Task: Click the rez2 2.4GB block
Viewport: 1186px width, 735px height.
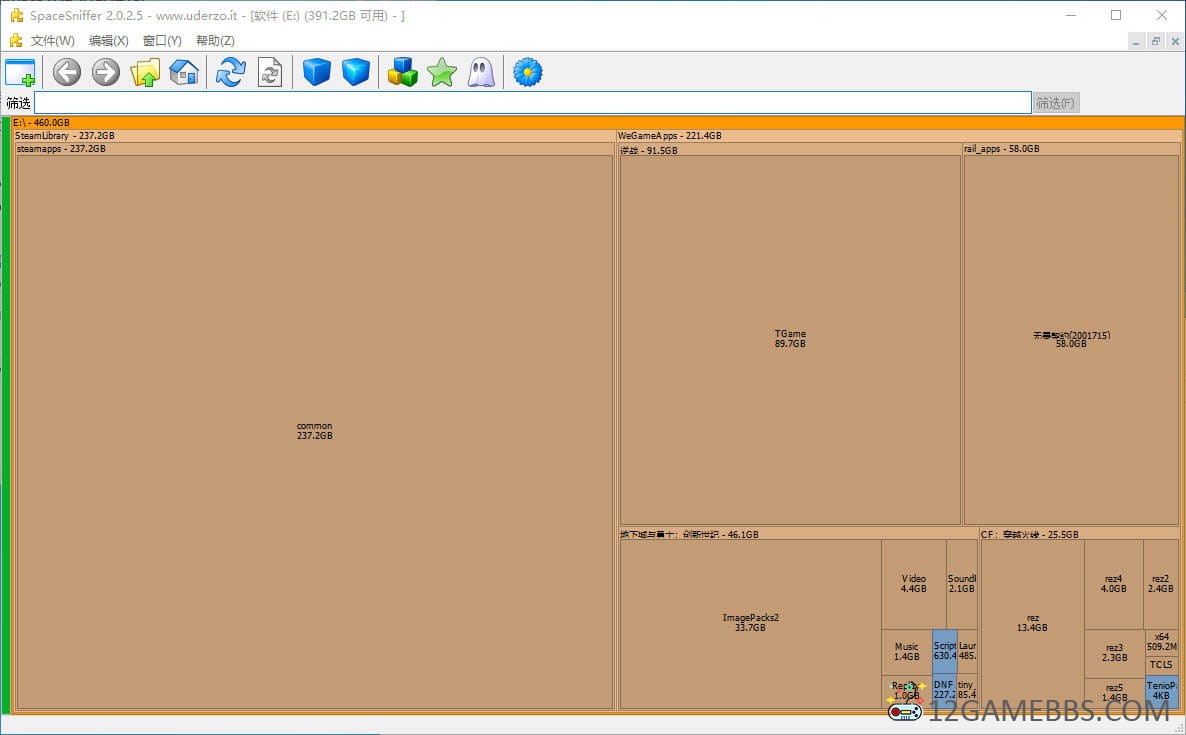Action: [1161, 585]
